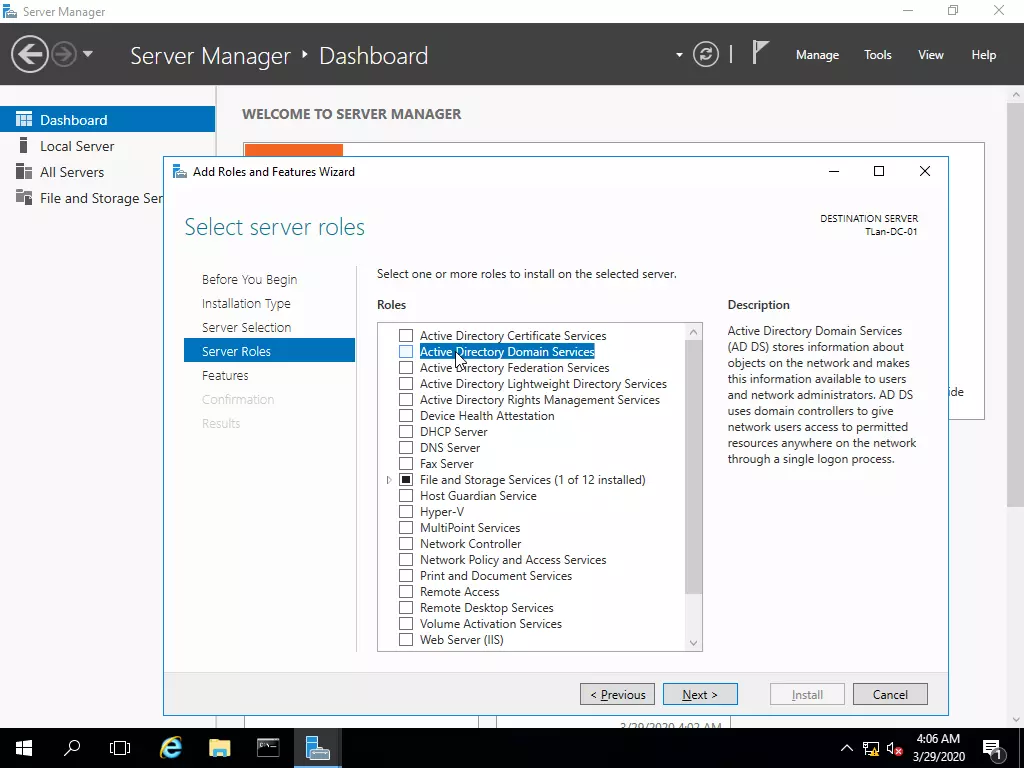
Task: Check Device Health Attestation role
Action: (406, 415)
